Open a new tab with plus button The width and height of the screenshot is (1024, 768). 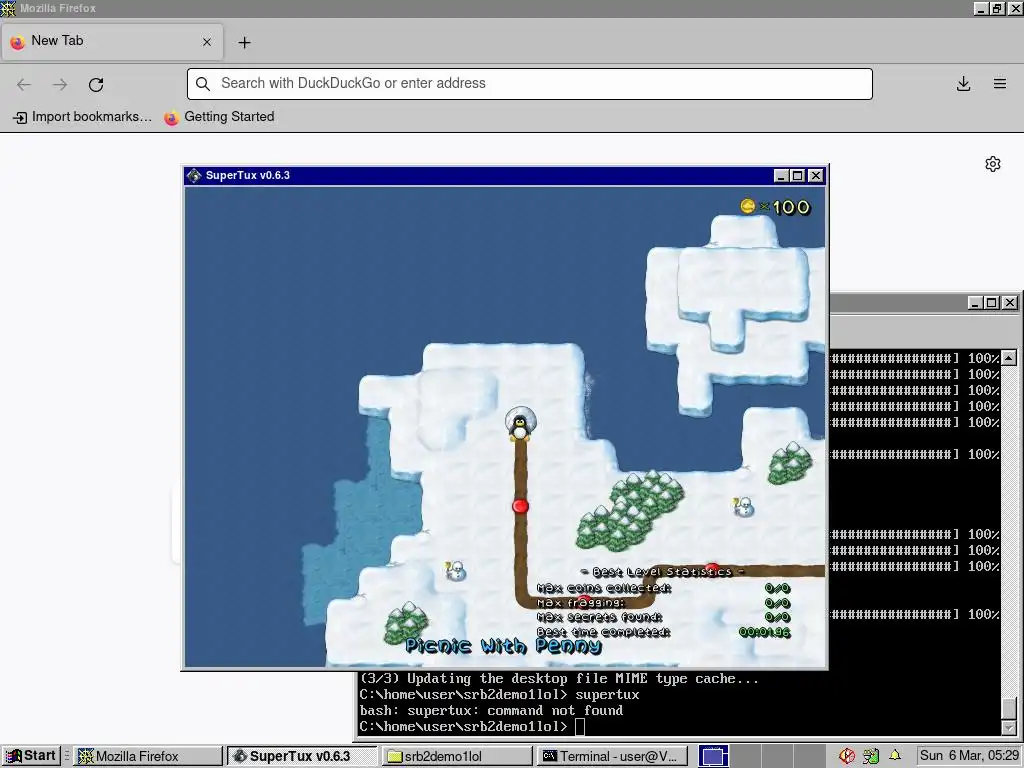tap(244, 42)
